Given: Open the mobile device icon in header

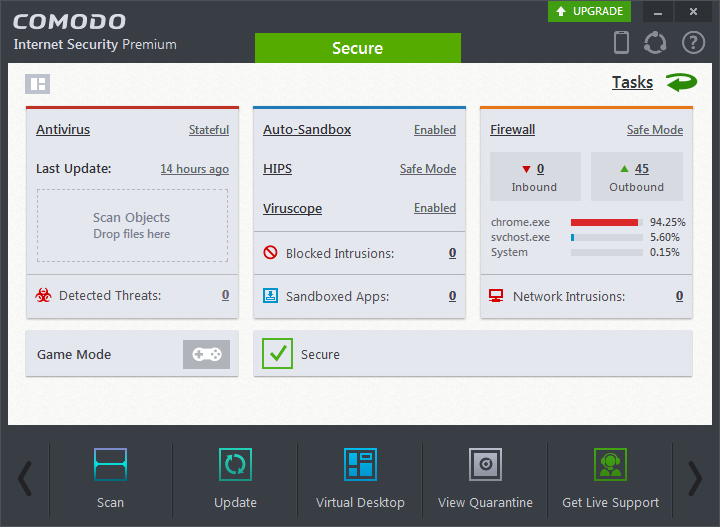Looking at the screenshot, I should click(621, 43).
